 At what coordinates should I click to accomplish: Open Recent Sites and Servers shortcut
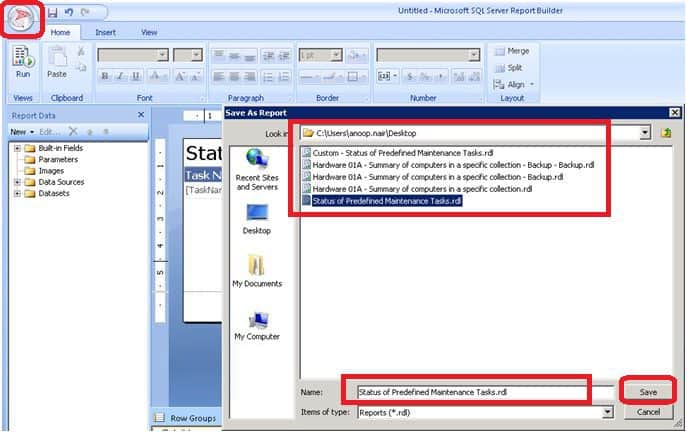point(257,170)
